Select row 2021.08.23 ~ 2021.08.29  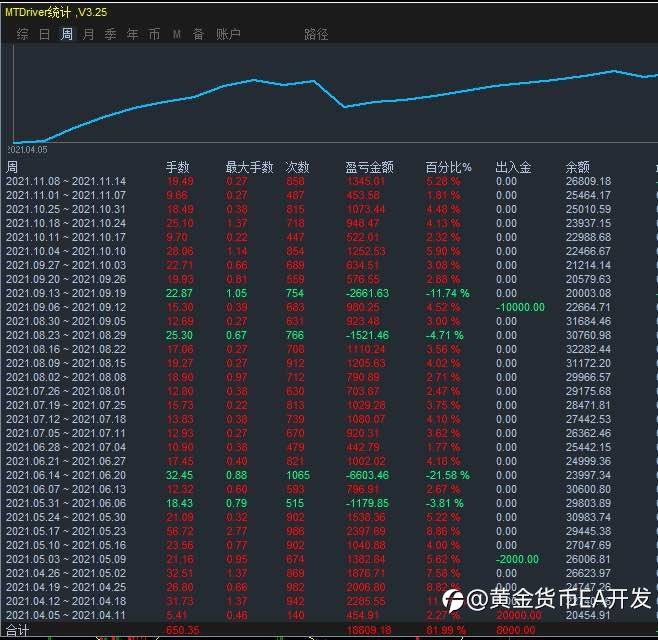click(329, 335)
